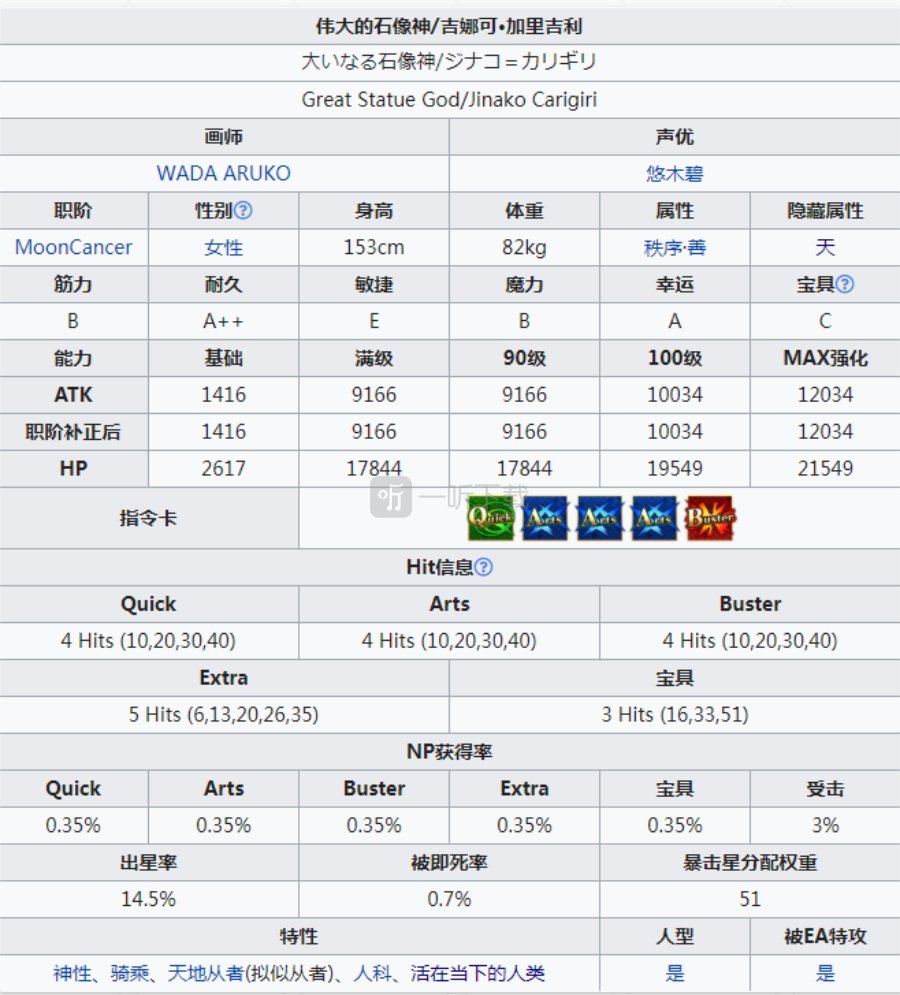Follow the MoonCancer class link
Image resolution: width=900 pixels, height=995 pixels.
tap(74, 247)
